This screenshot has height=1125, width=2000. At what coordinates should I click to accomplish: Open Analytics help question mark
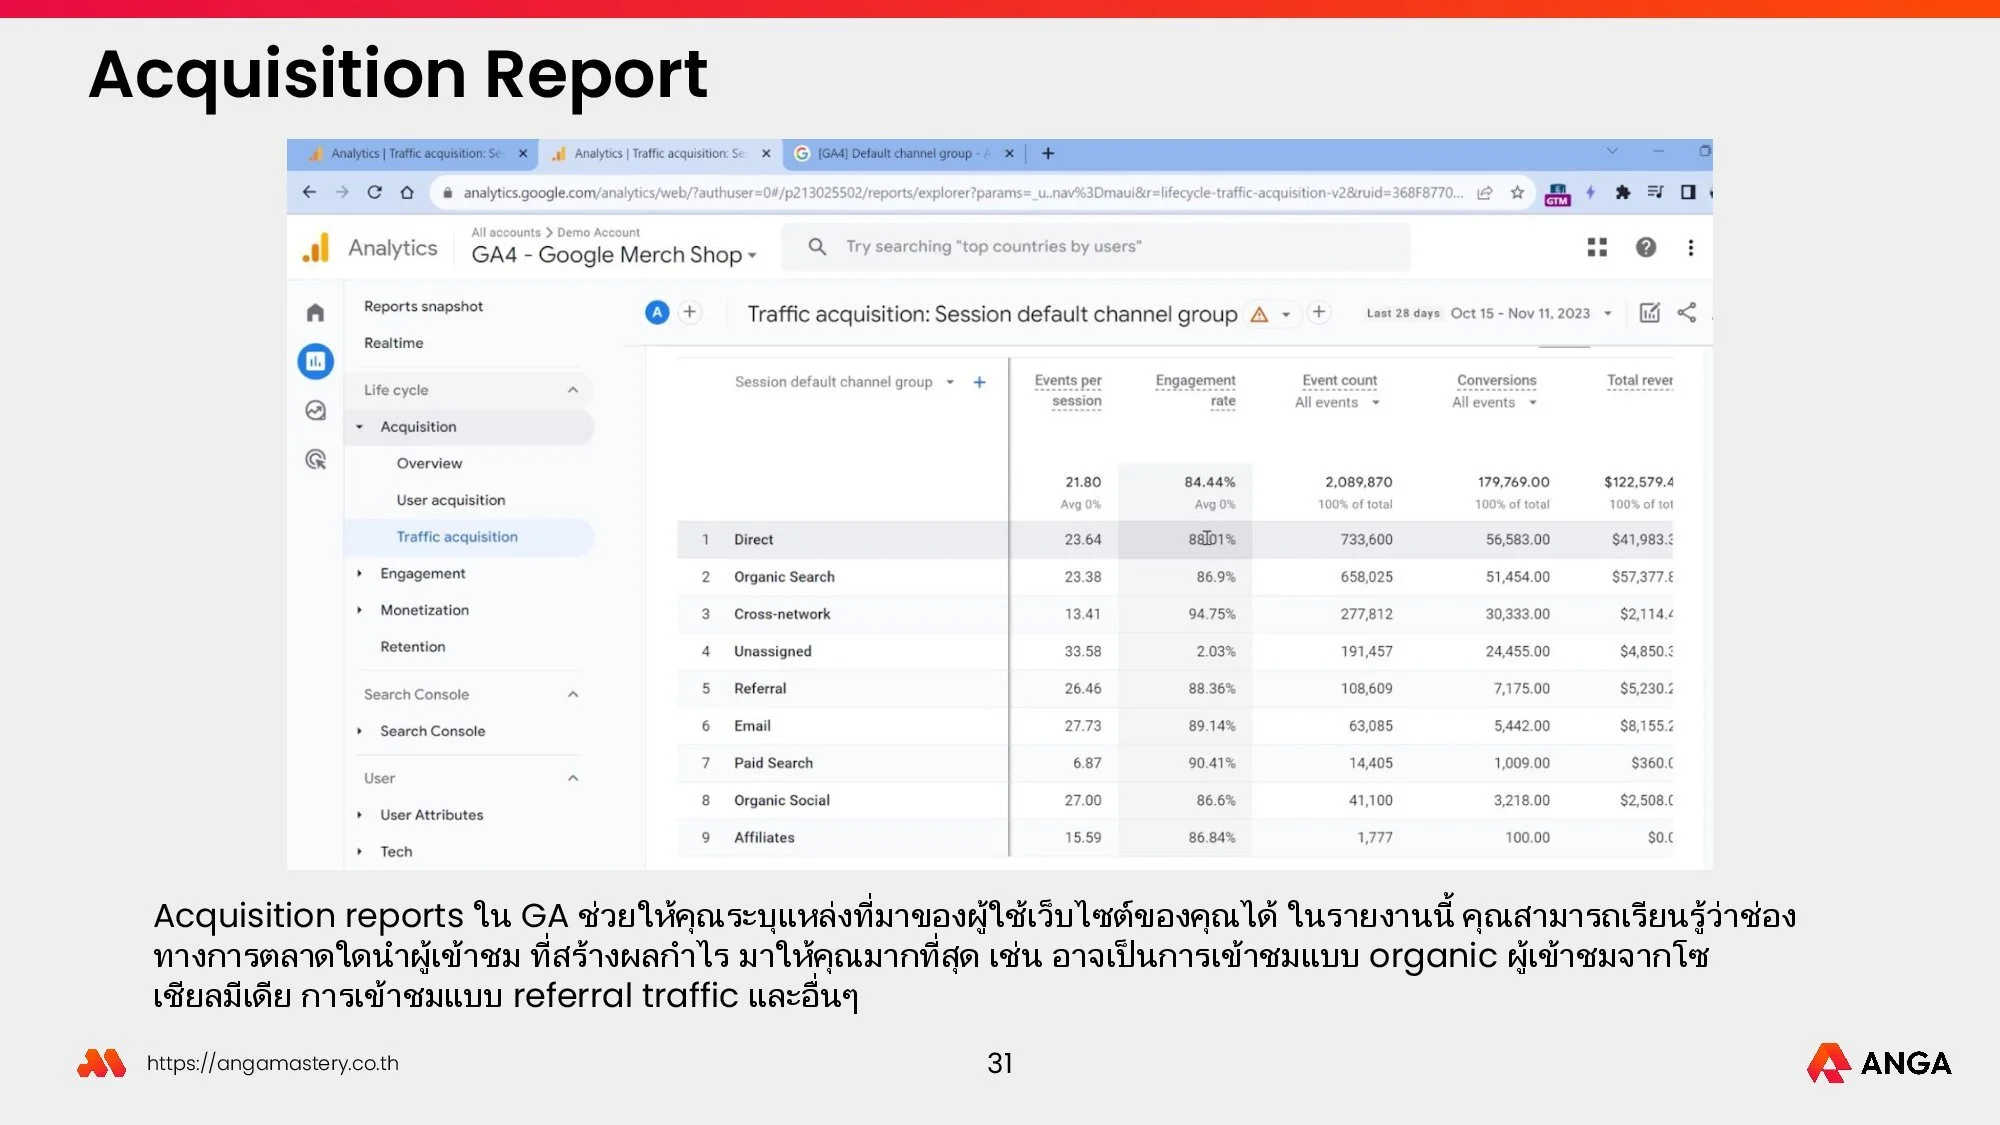(1645, 247)
